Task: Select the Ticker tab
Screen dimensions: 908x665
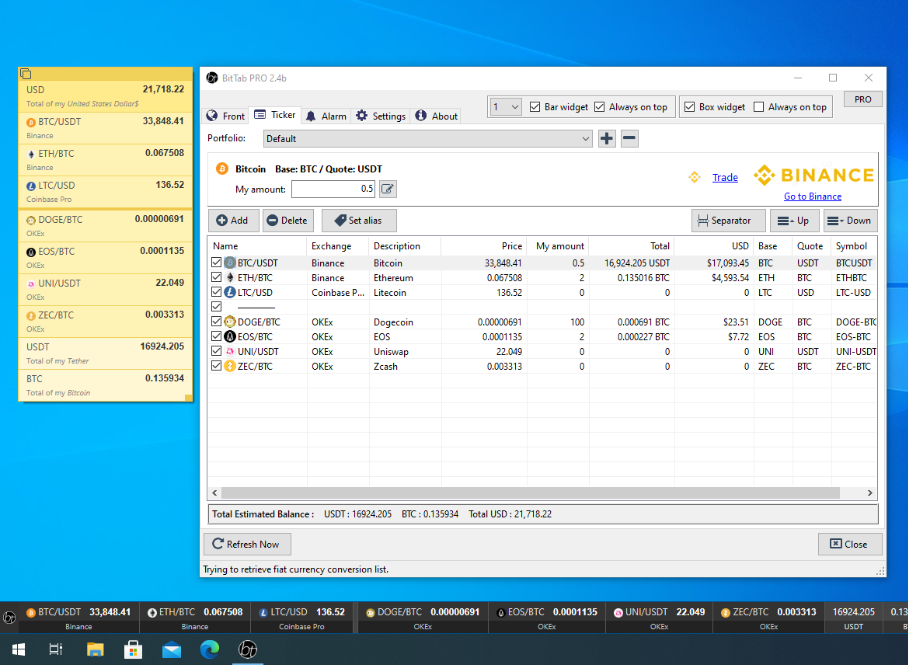Action: (275, 115)
